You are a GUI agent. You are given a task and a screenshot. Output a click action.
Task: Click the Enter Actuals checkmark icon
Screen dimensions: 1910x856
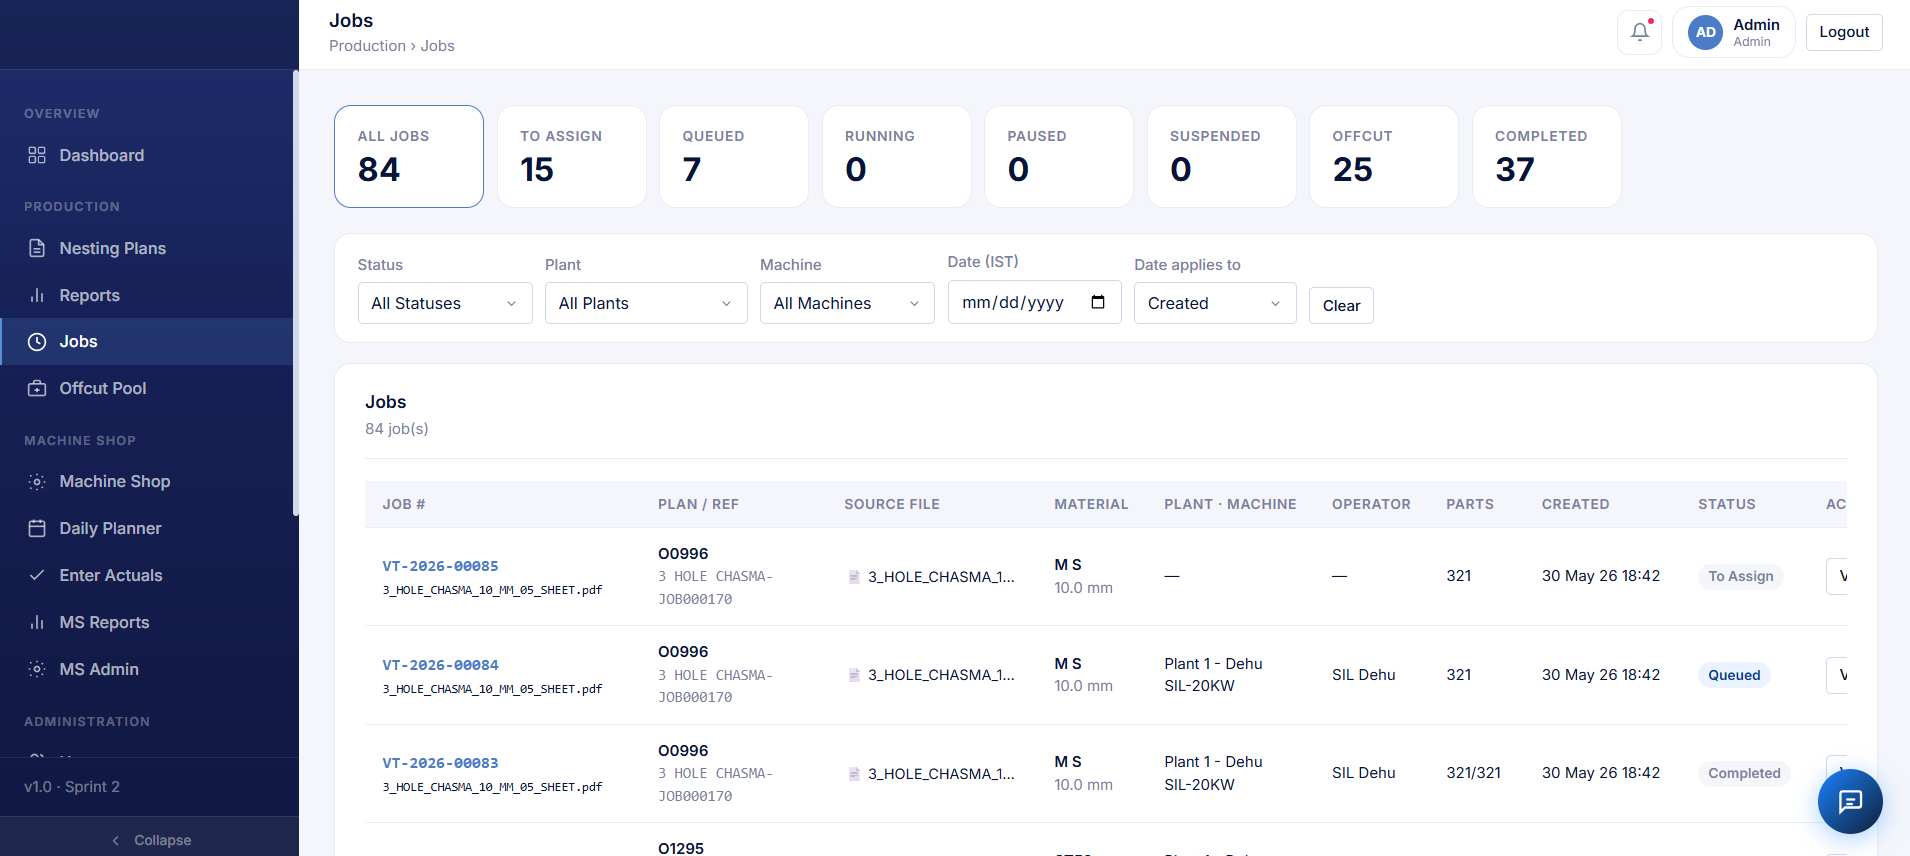pyautogui.click(x=37, y=575)
